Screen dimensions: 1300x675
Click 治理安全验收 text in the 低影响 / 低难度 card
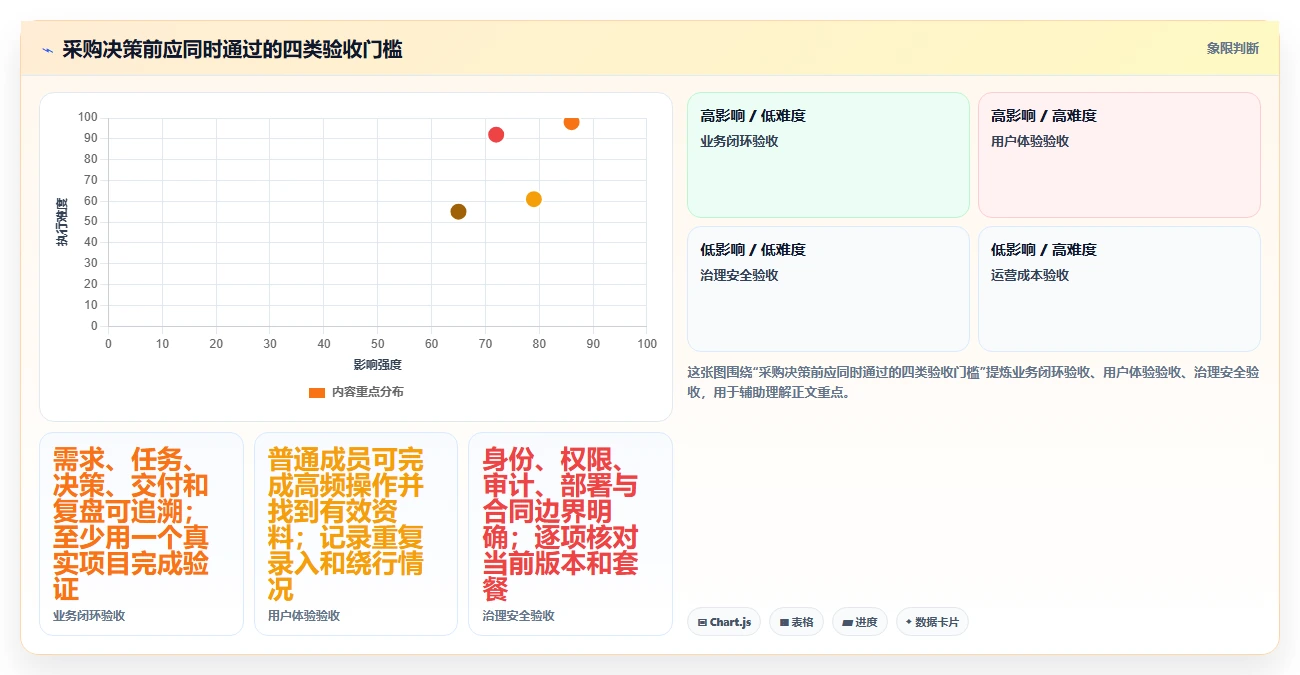click(739, 275)
